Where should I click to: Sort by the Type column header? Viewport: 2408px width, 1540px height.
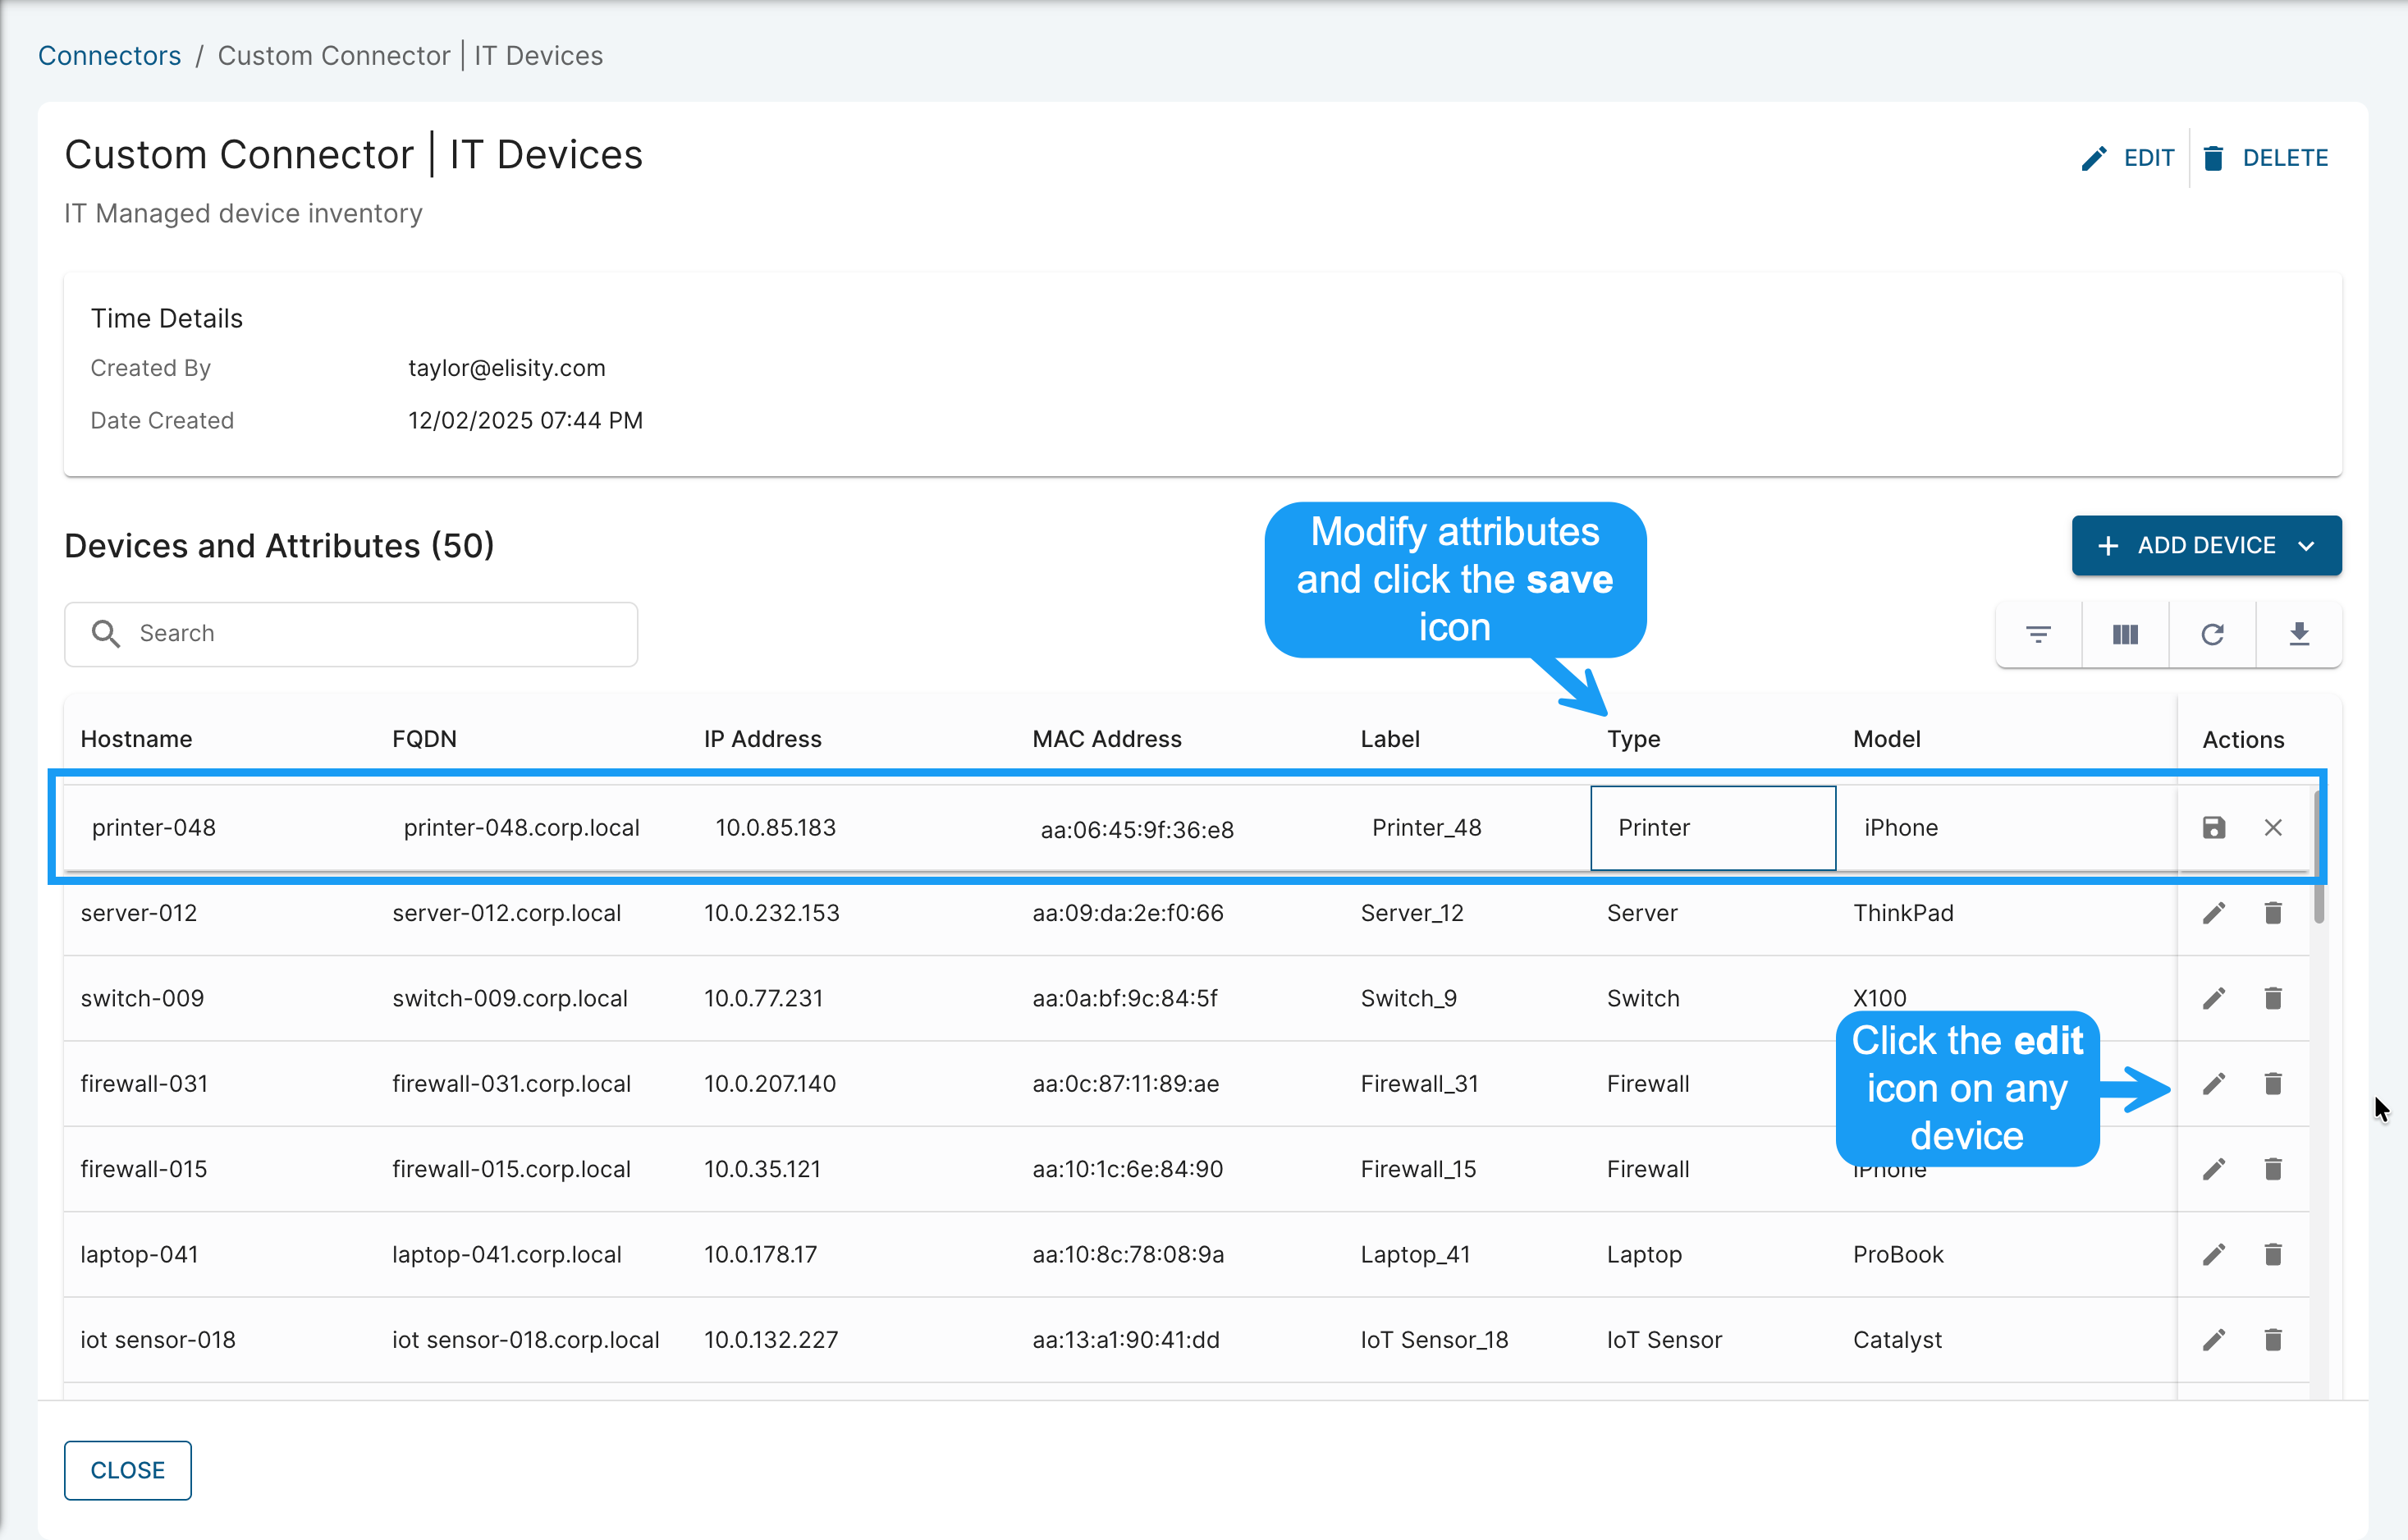(1633, 739)
